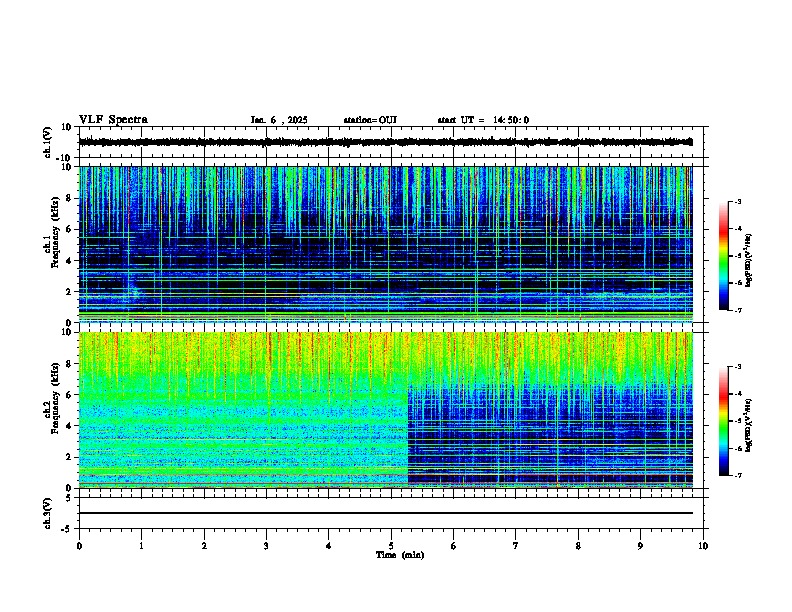Image resolution: width=792 pixels, height=612 pixels.
Task: Click the ch.3 flat voltage trace line
Action: tap(385, 513)
